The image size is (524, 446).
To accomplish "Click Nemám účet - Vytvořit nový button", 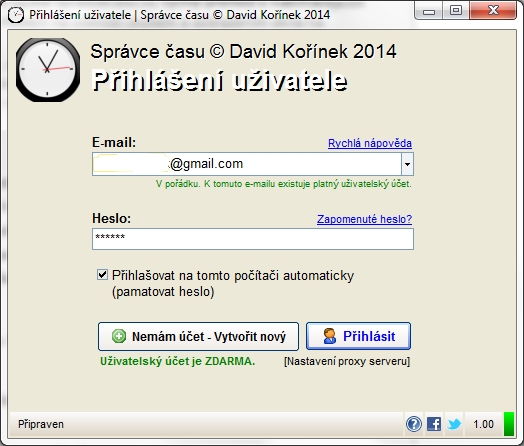I will tap(199, 336).
